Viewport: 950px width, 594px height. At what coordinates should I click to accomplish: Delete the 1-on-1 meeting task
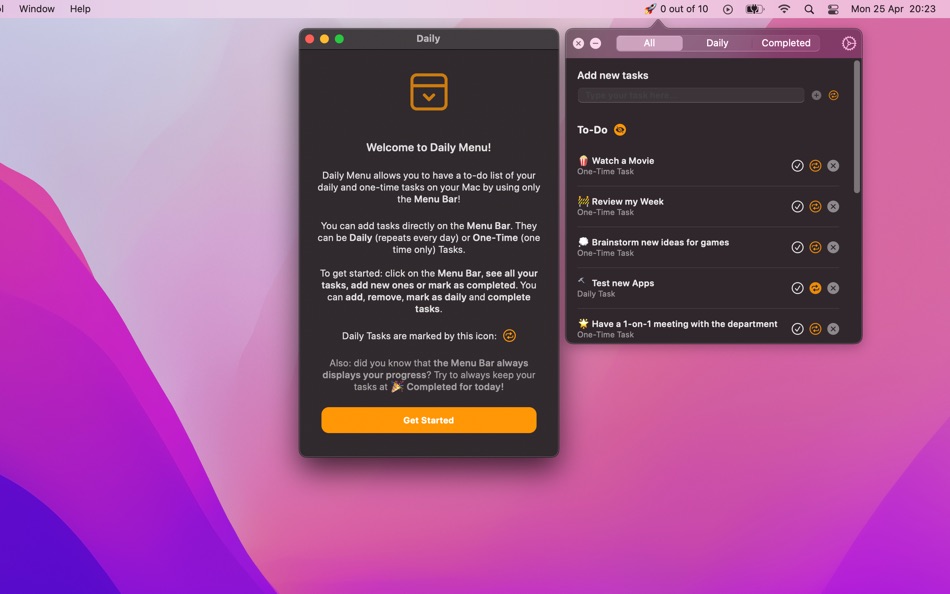pyautogui.click(x=833, y=329)
